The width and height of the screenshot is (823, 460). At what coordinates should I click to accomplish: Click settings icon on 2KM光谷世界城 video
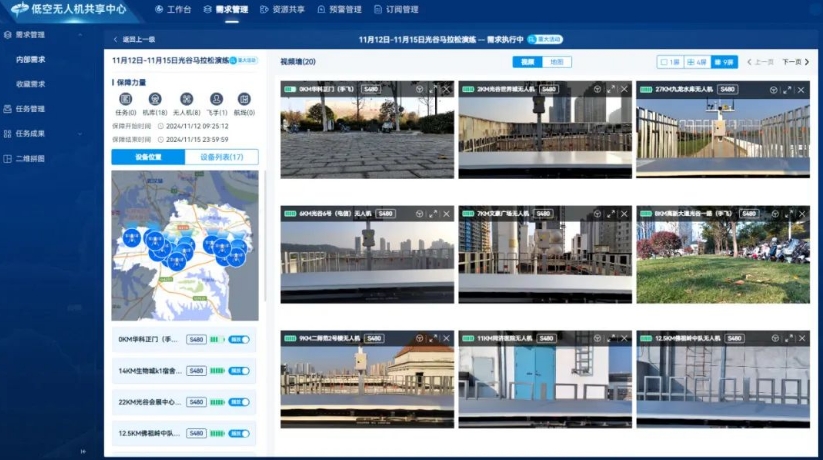[598, 89]
